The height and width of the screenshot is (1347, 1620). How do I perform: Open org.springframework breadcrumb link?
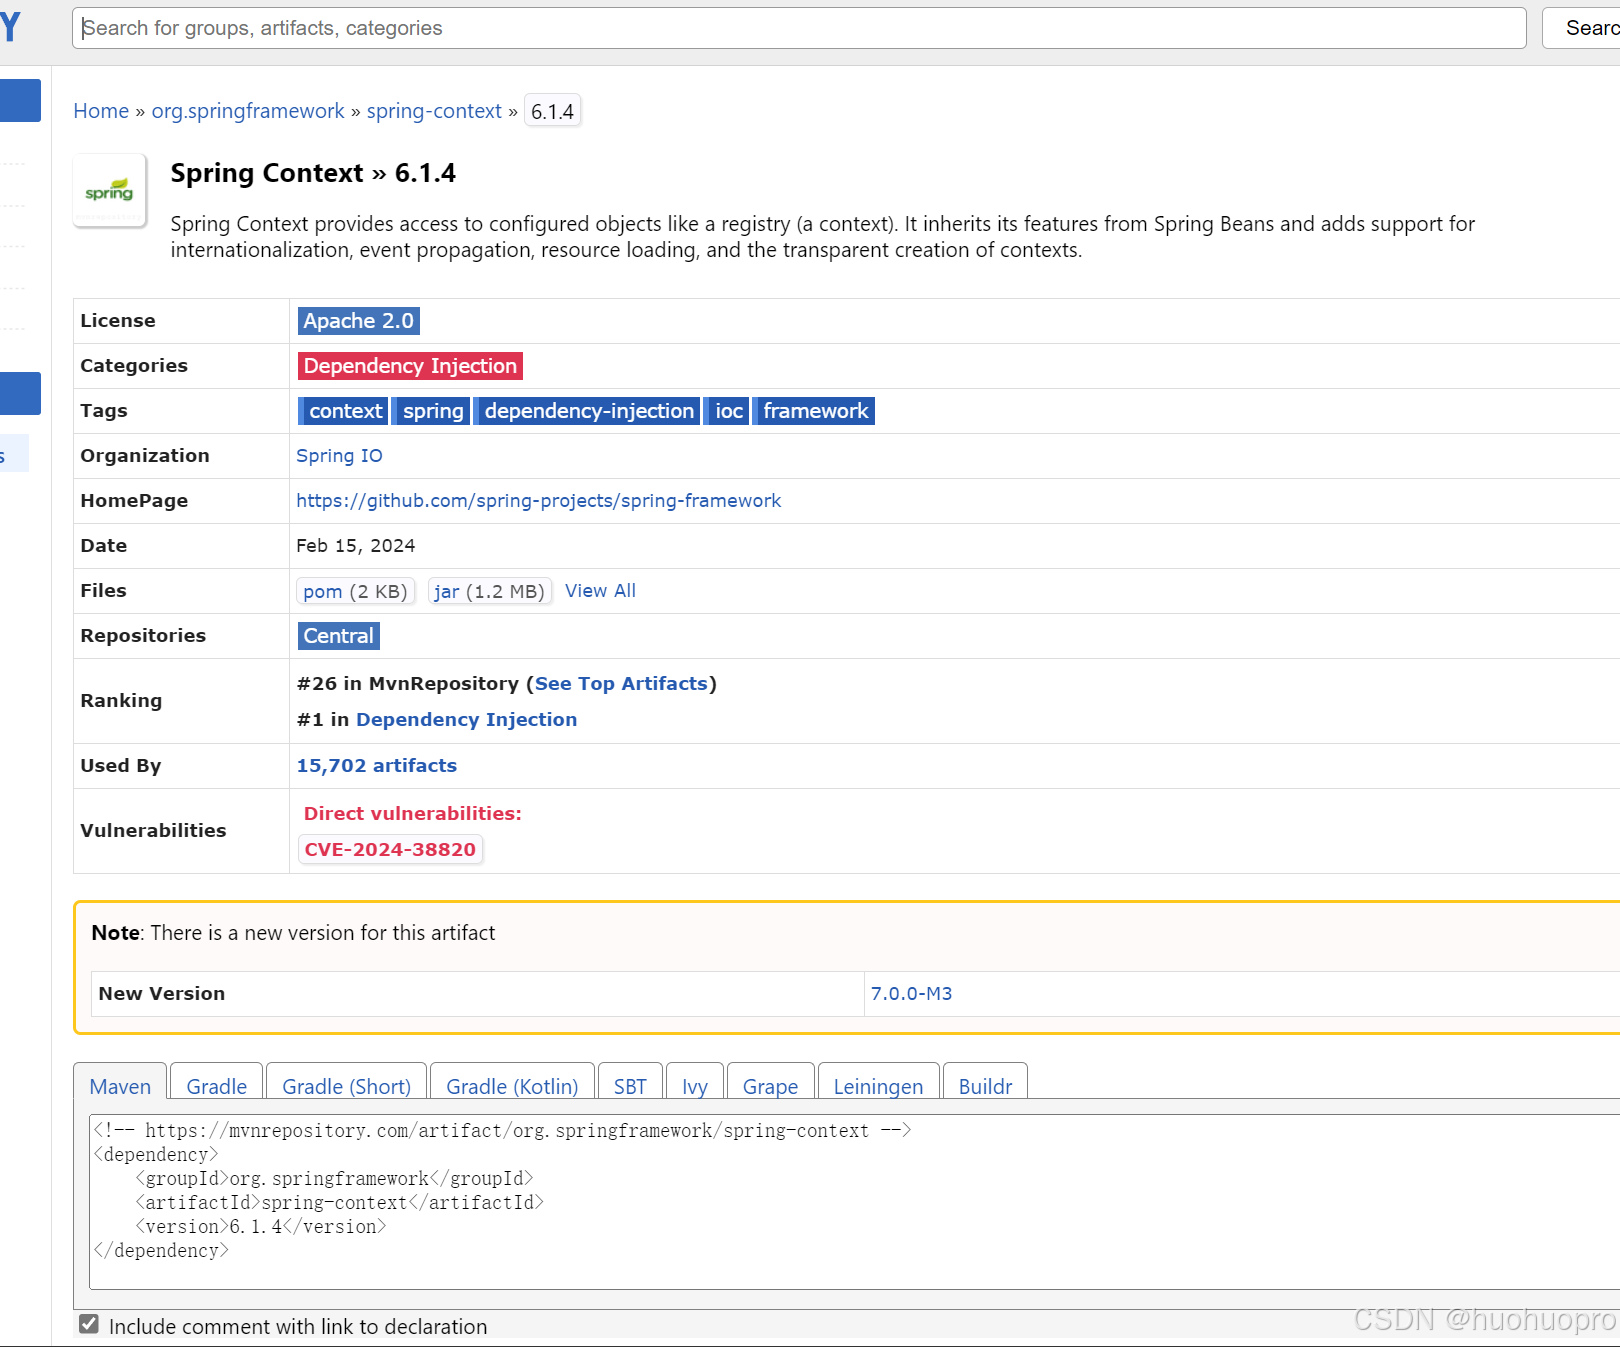(x=248, y=111)
